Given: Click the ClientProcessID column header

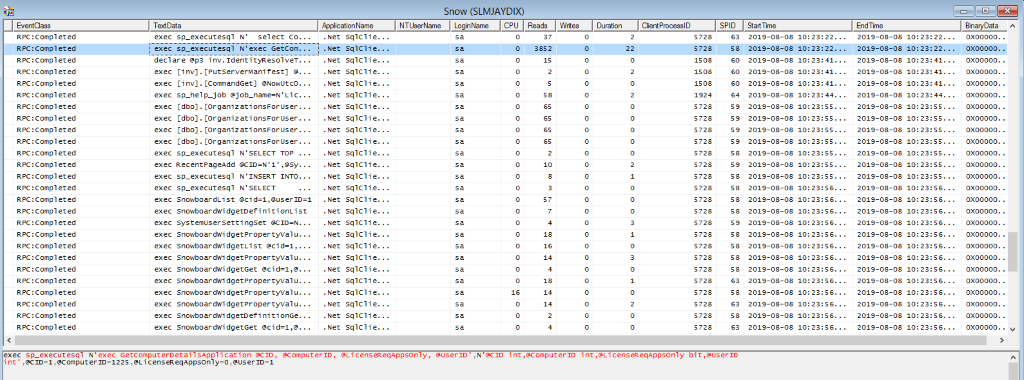Looking at the screenshot, I should (676, 25).
